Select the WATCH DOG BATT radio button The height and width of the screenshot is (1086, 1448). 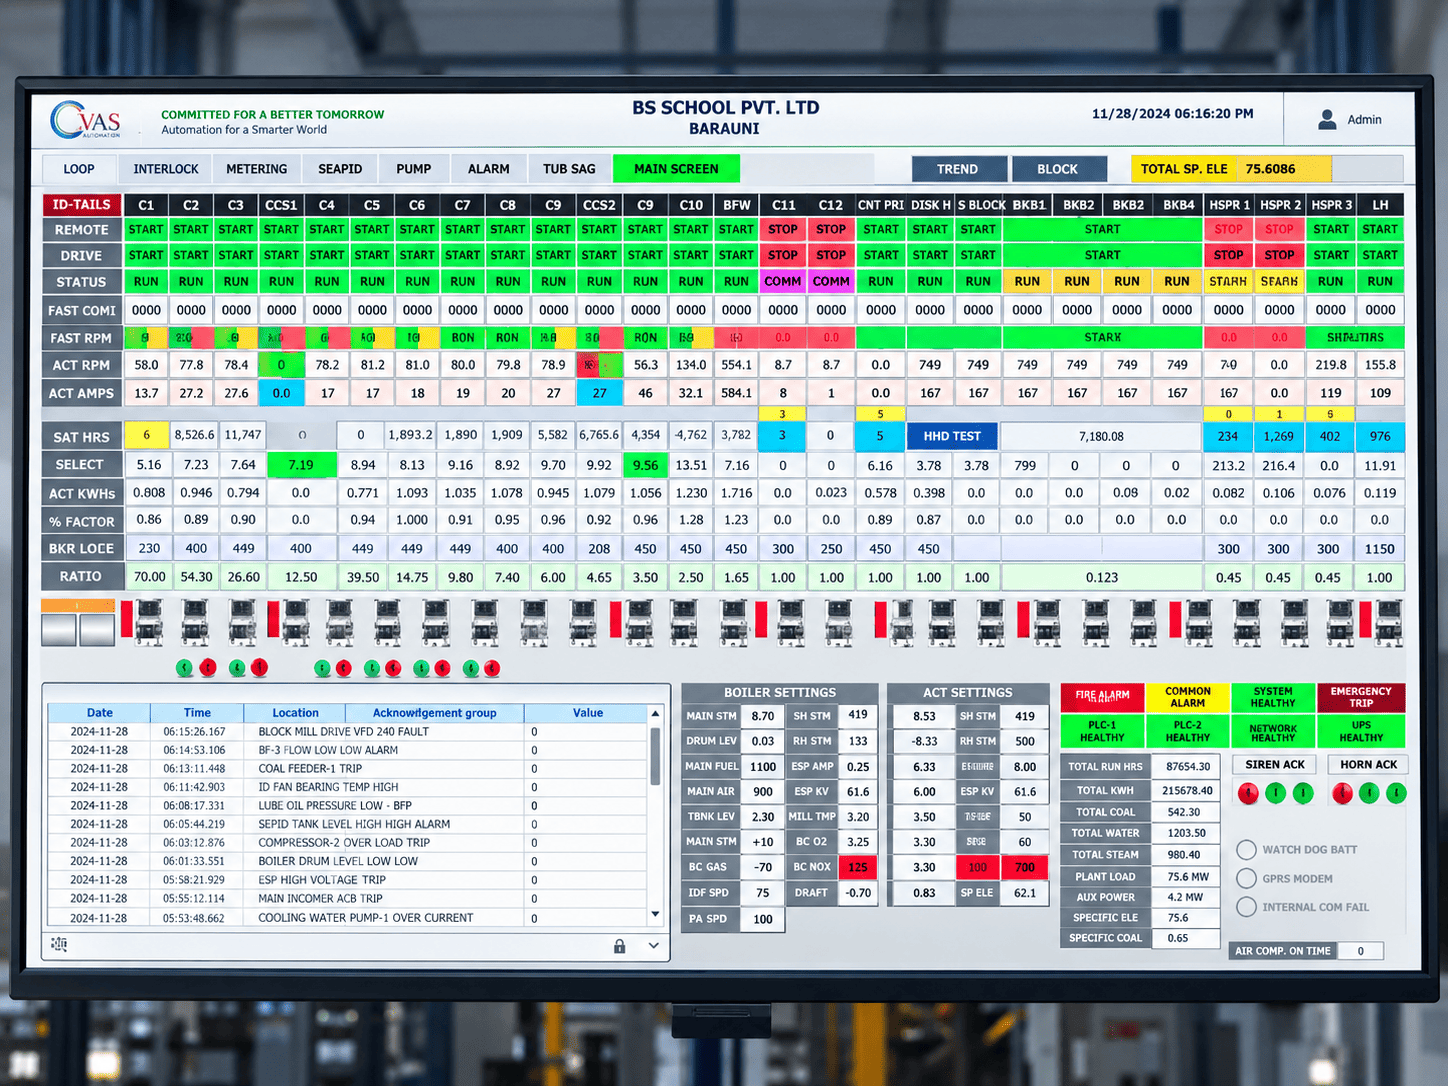click(1246, 850)
